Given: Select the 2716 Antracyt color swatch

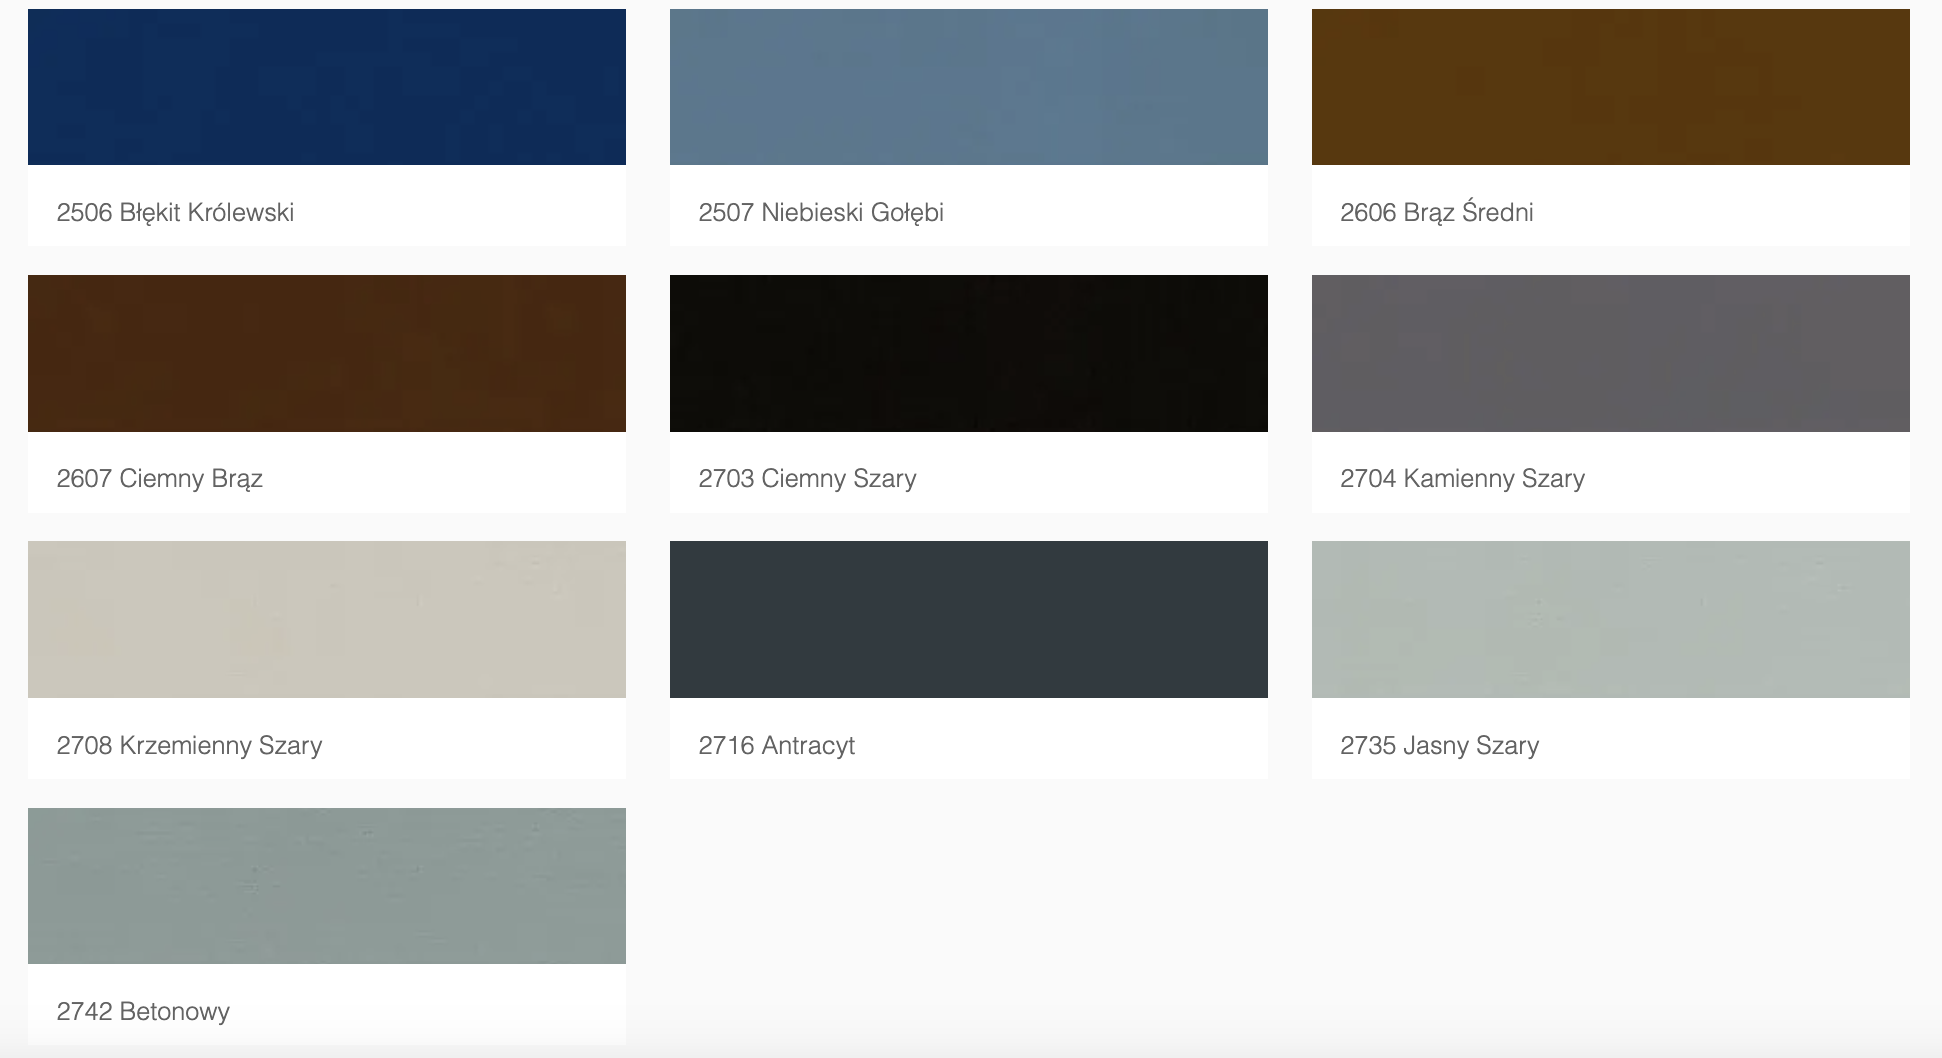Looking at the screenshot, I should tap(968, 619).
